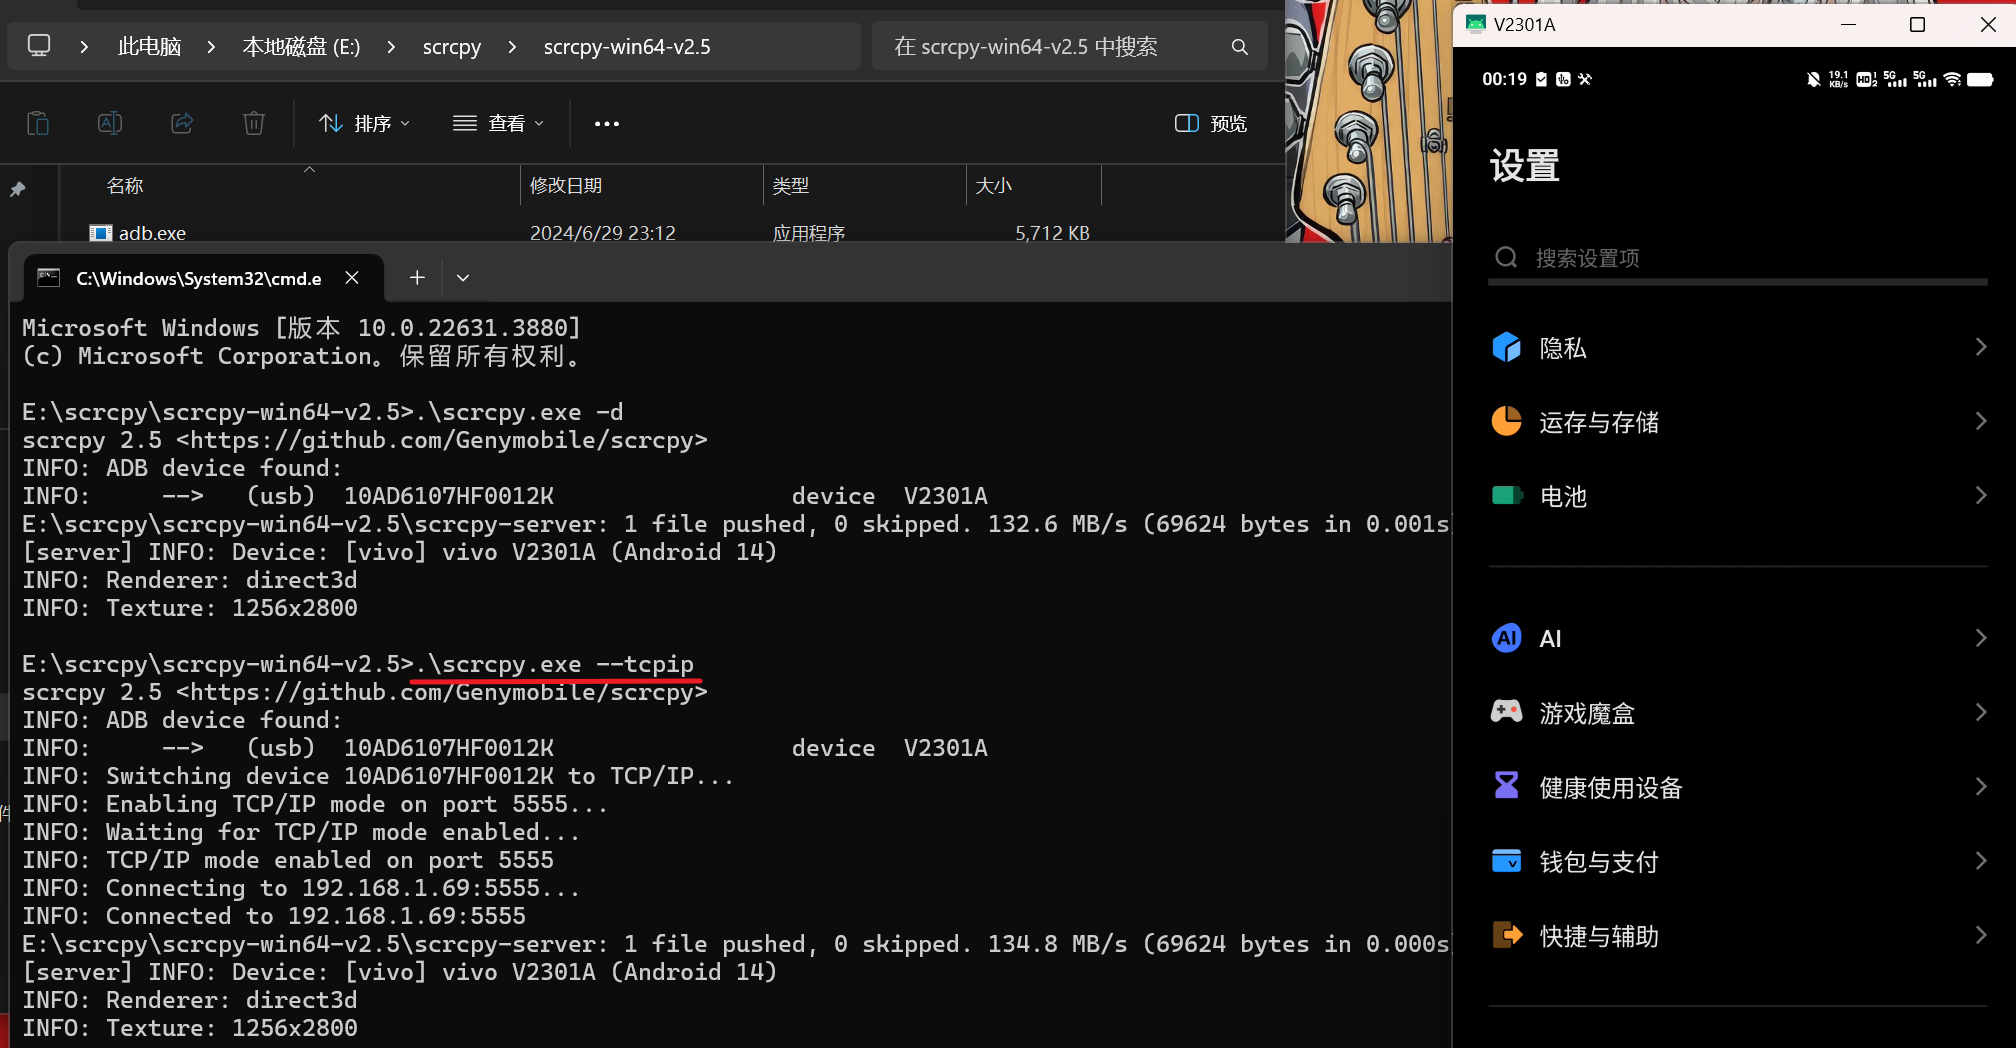Open 钱包与支付 settings entry
The height and width of the screenshot is (1048, 2016).
tap(1738, 861)
